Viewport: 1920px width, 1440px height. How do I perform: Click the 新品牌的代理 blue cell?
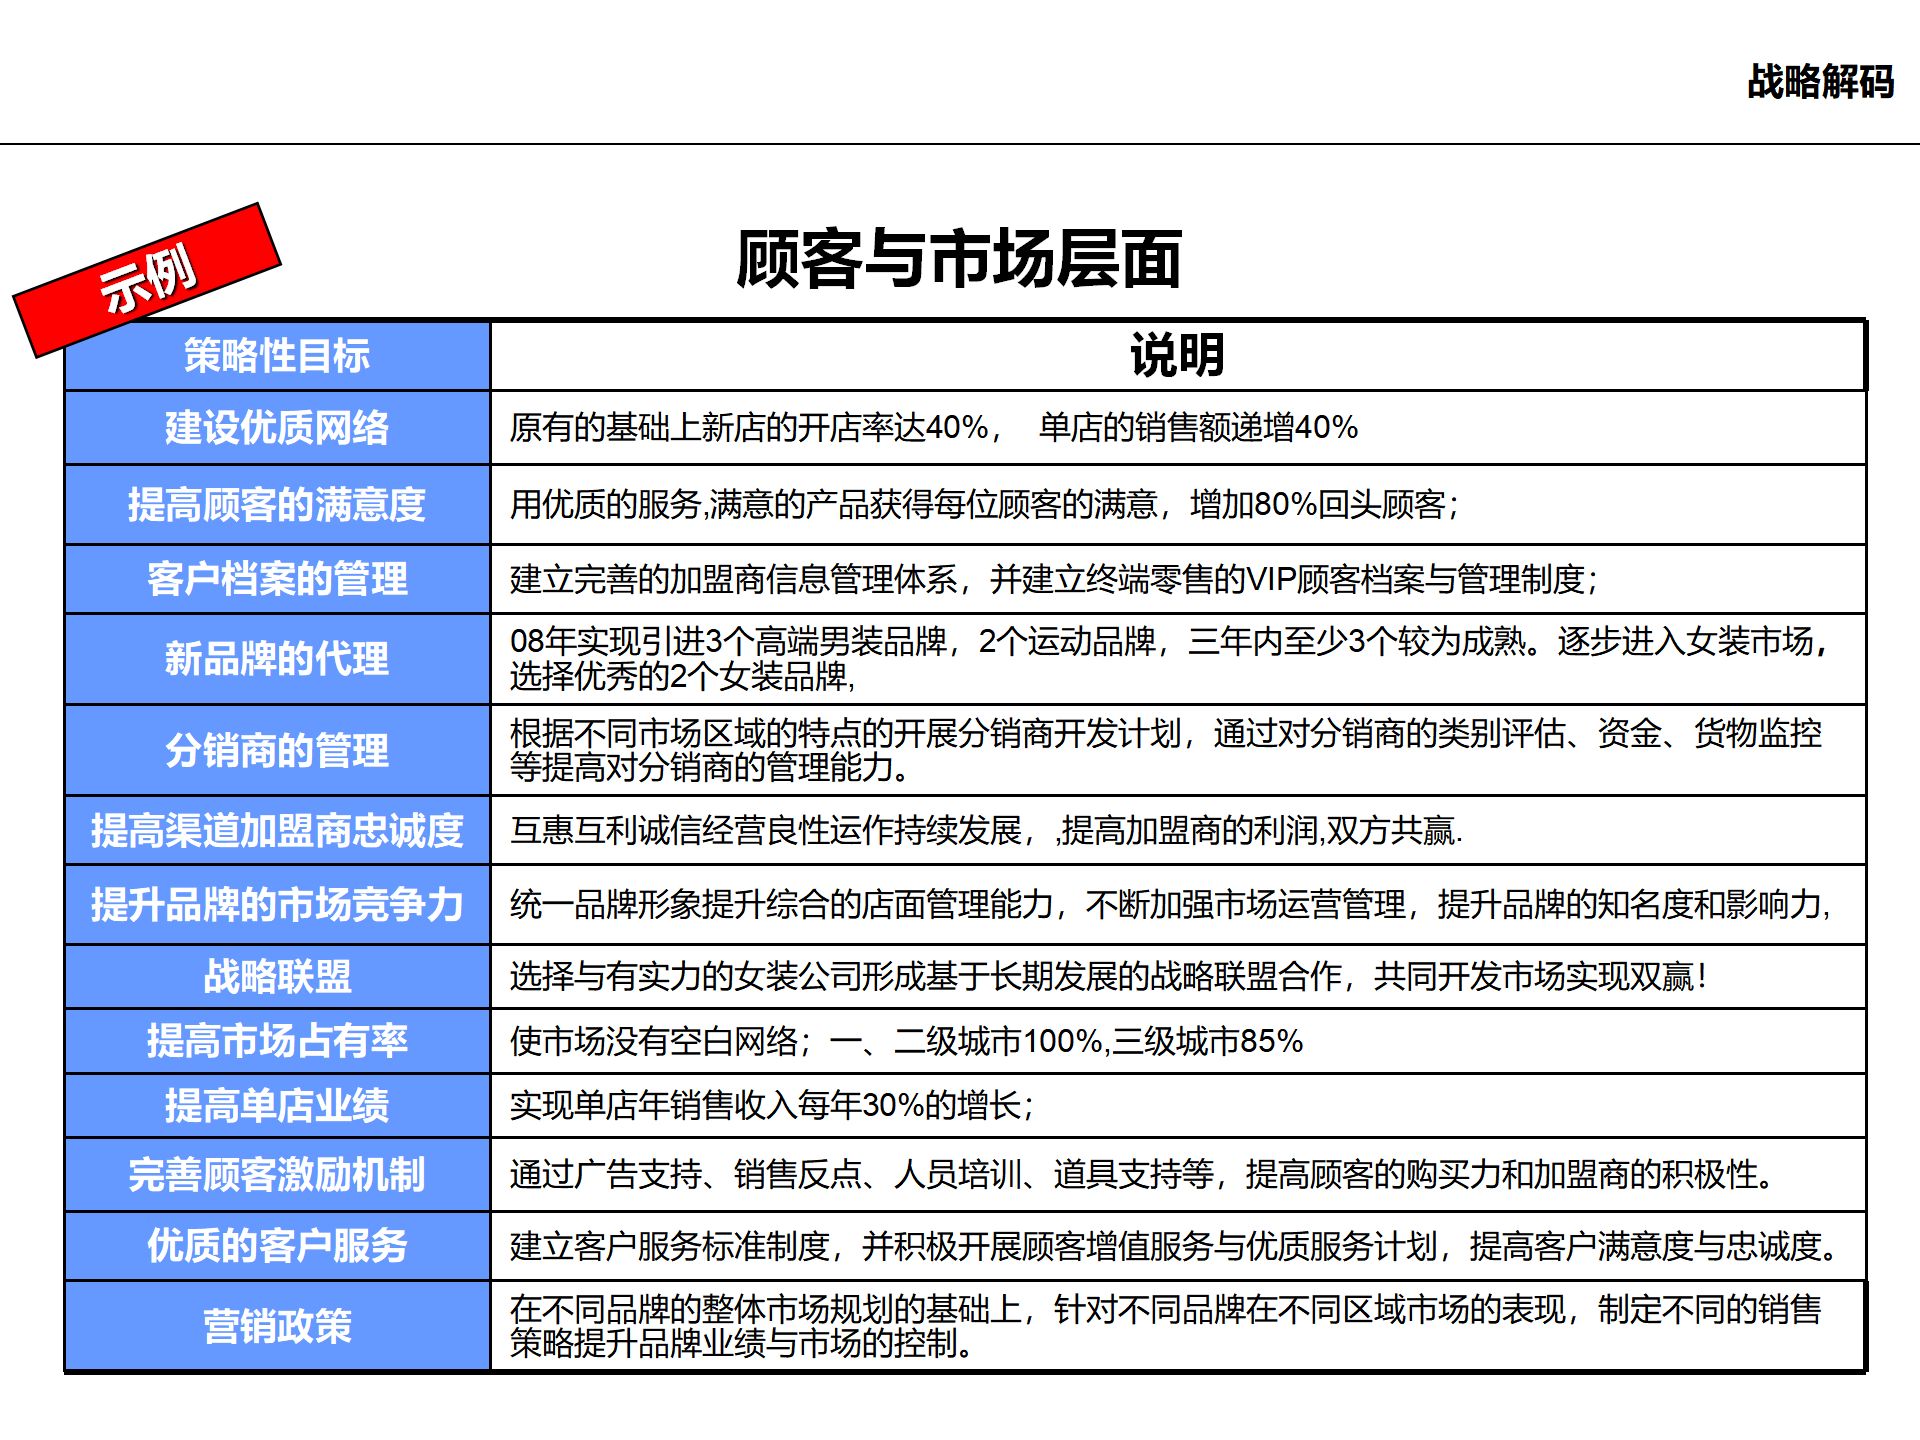point(277,659)
